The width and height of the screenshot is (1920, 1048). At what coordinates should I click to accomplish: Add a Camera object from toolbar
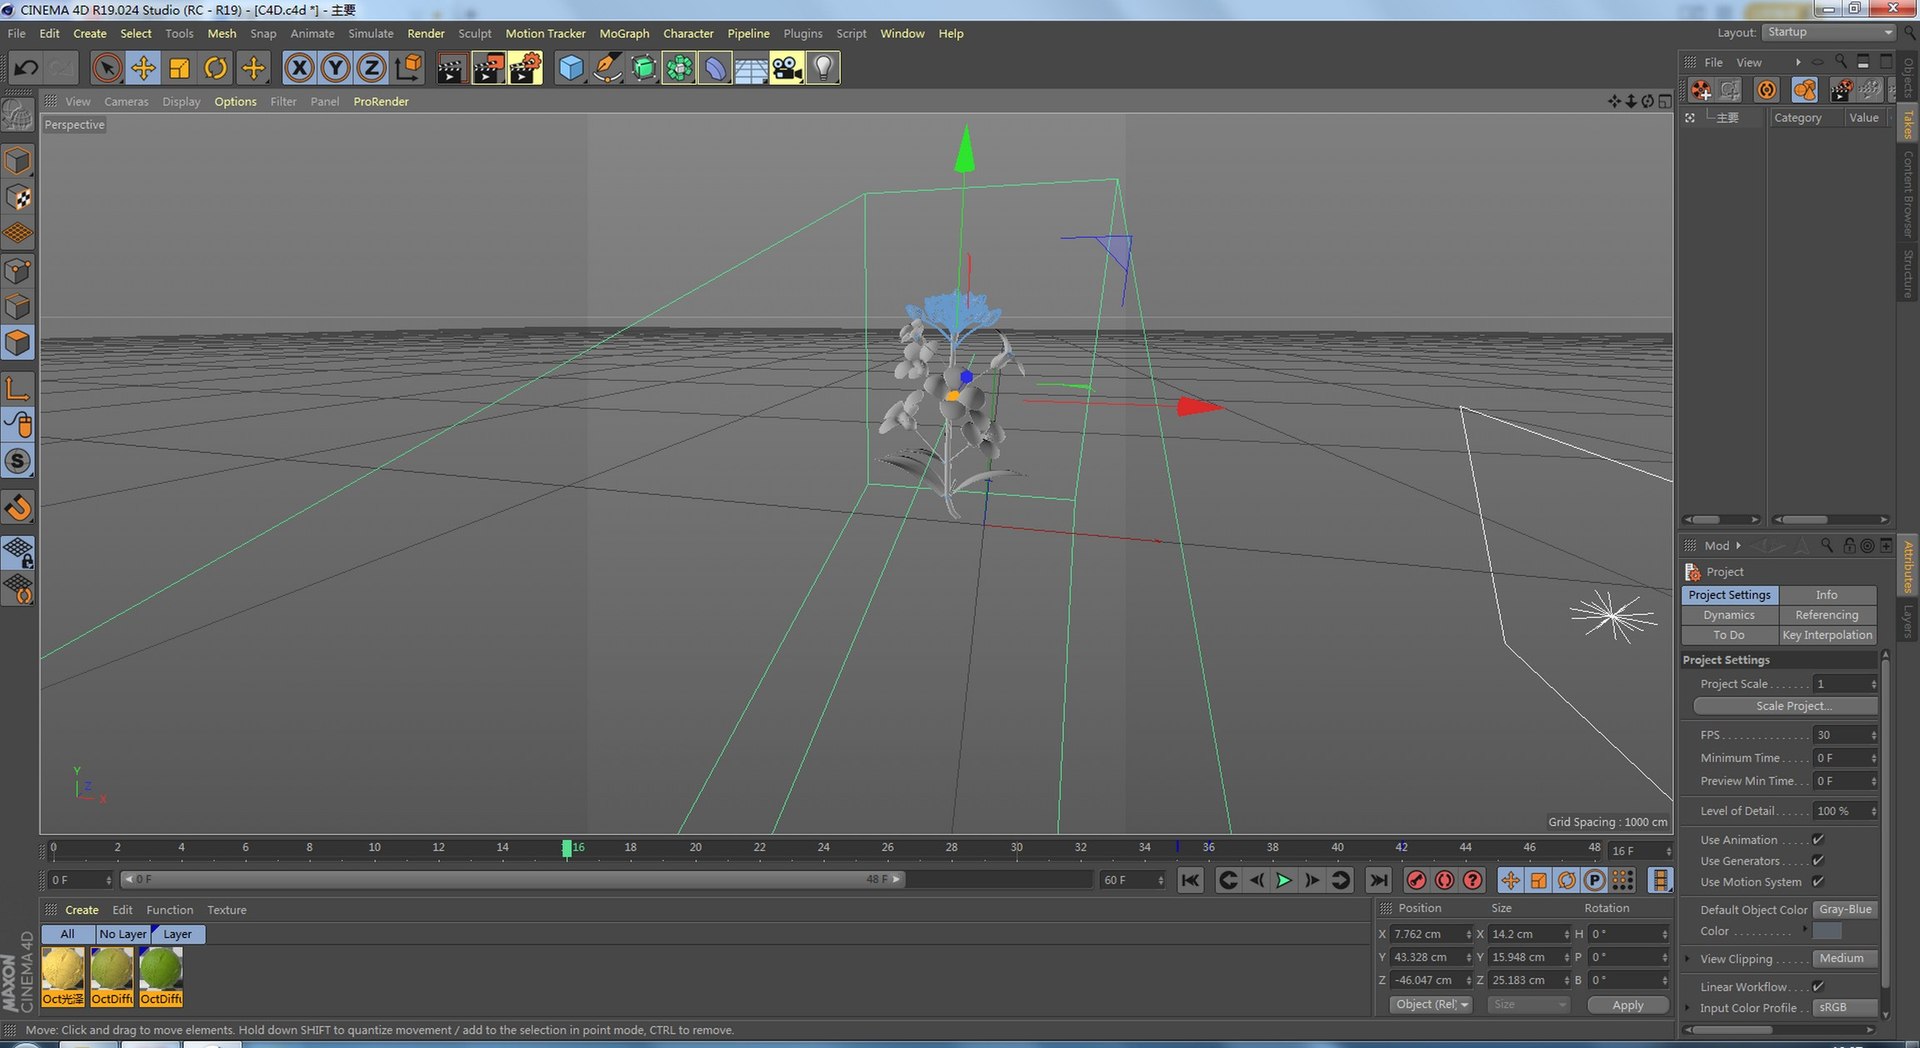787,68
